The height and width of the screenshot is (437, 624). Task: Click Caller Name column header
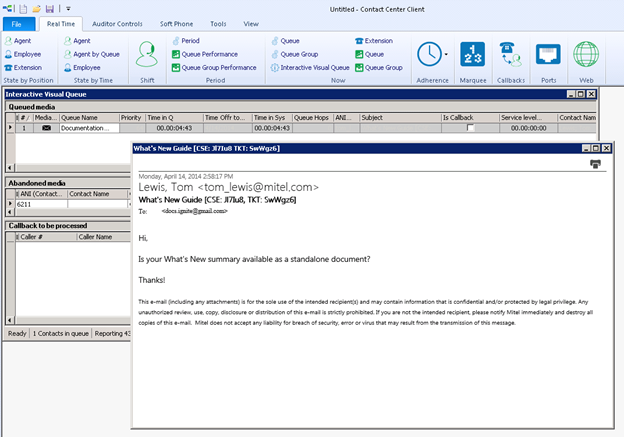103,236
